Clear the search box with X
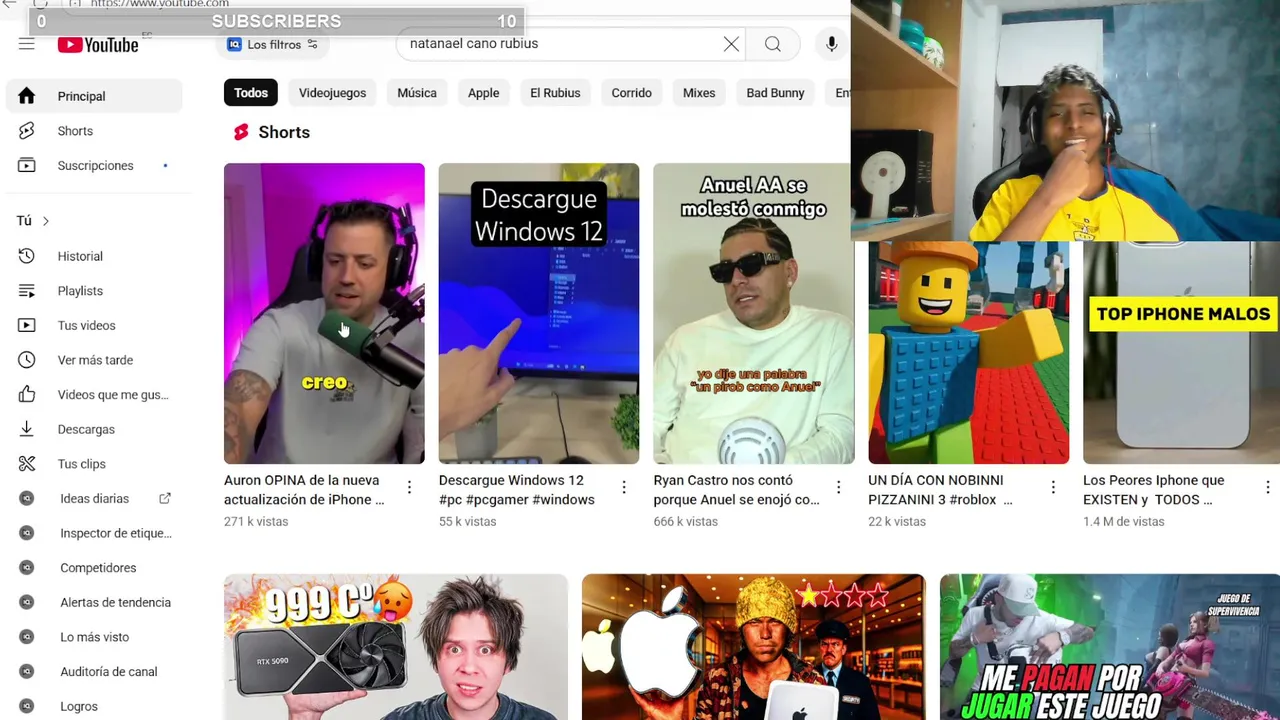This screenshot has width=1280, height=720. 731,44
